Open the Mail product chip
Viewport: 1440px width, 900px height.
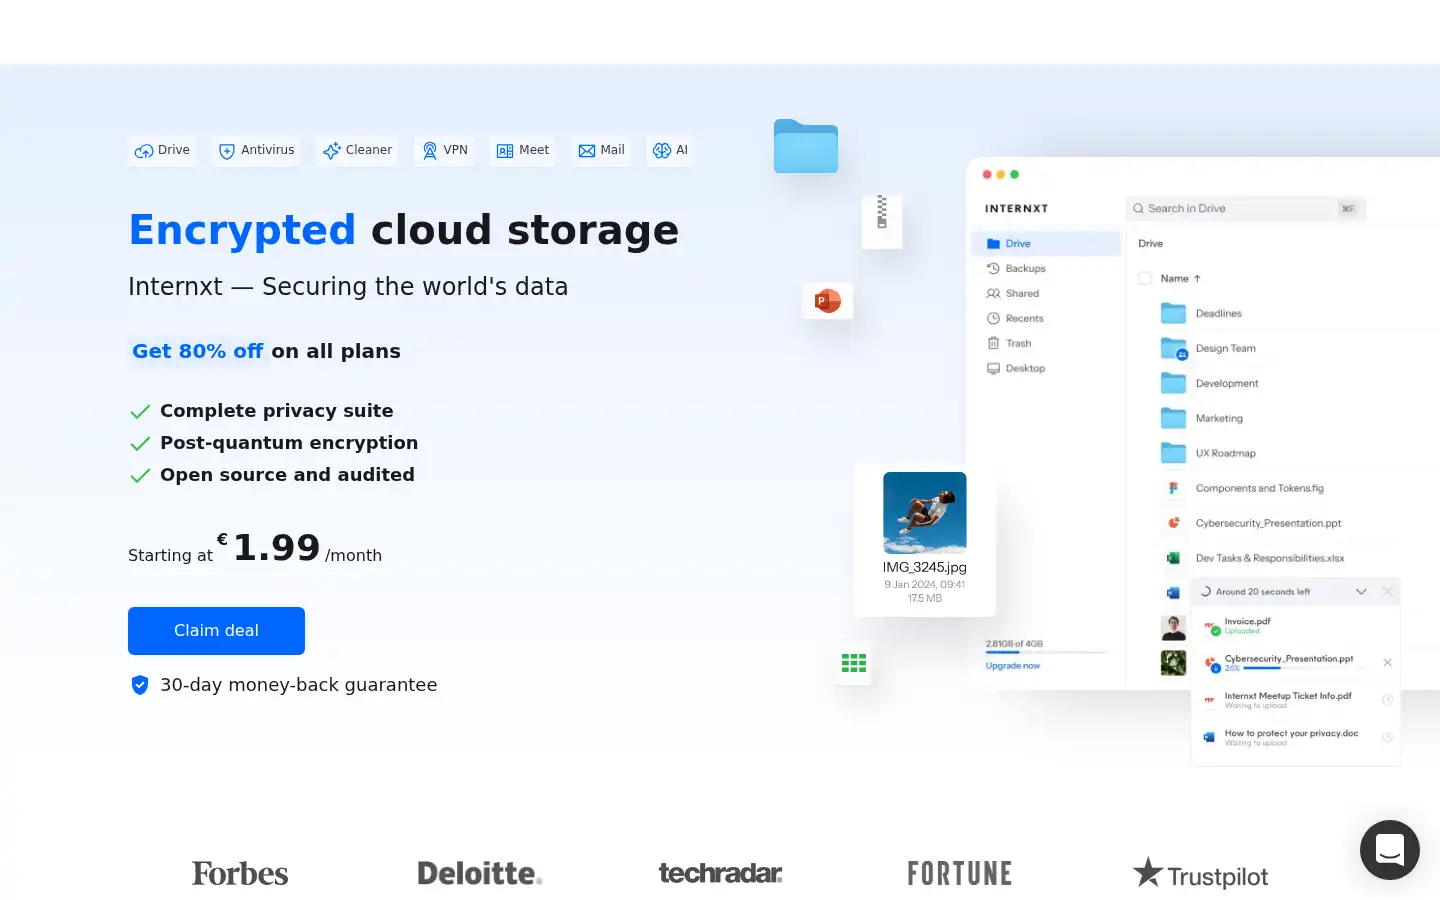point(601,151)
